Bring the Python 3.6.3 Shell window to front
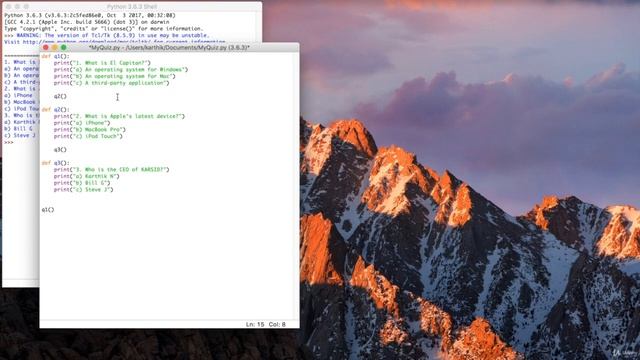 click(132, 7)
